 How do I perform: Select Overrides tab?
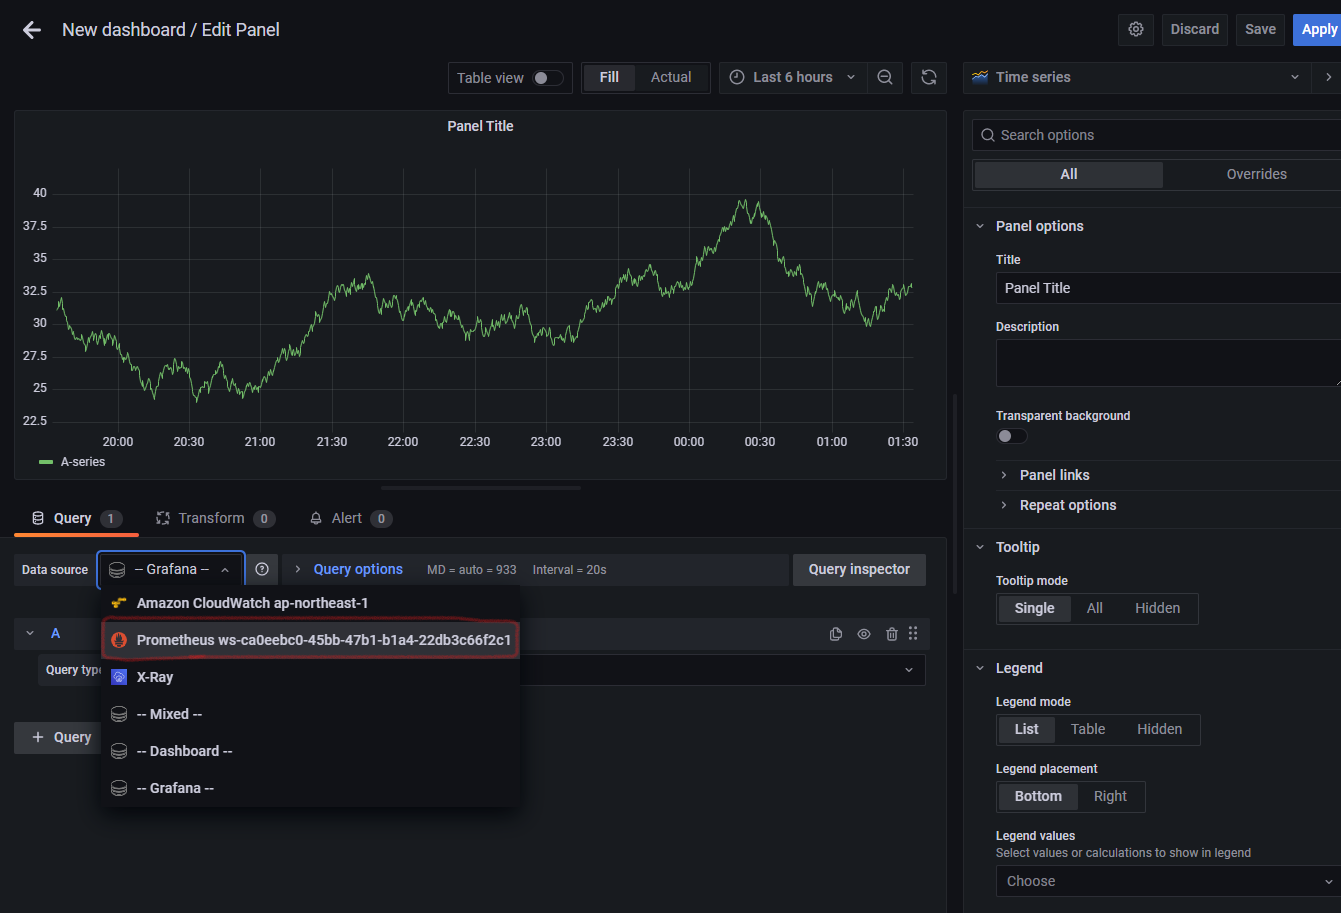pos(1256,174)
